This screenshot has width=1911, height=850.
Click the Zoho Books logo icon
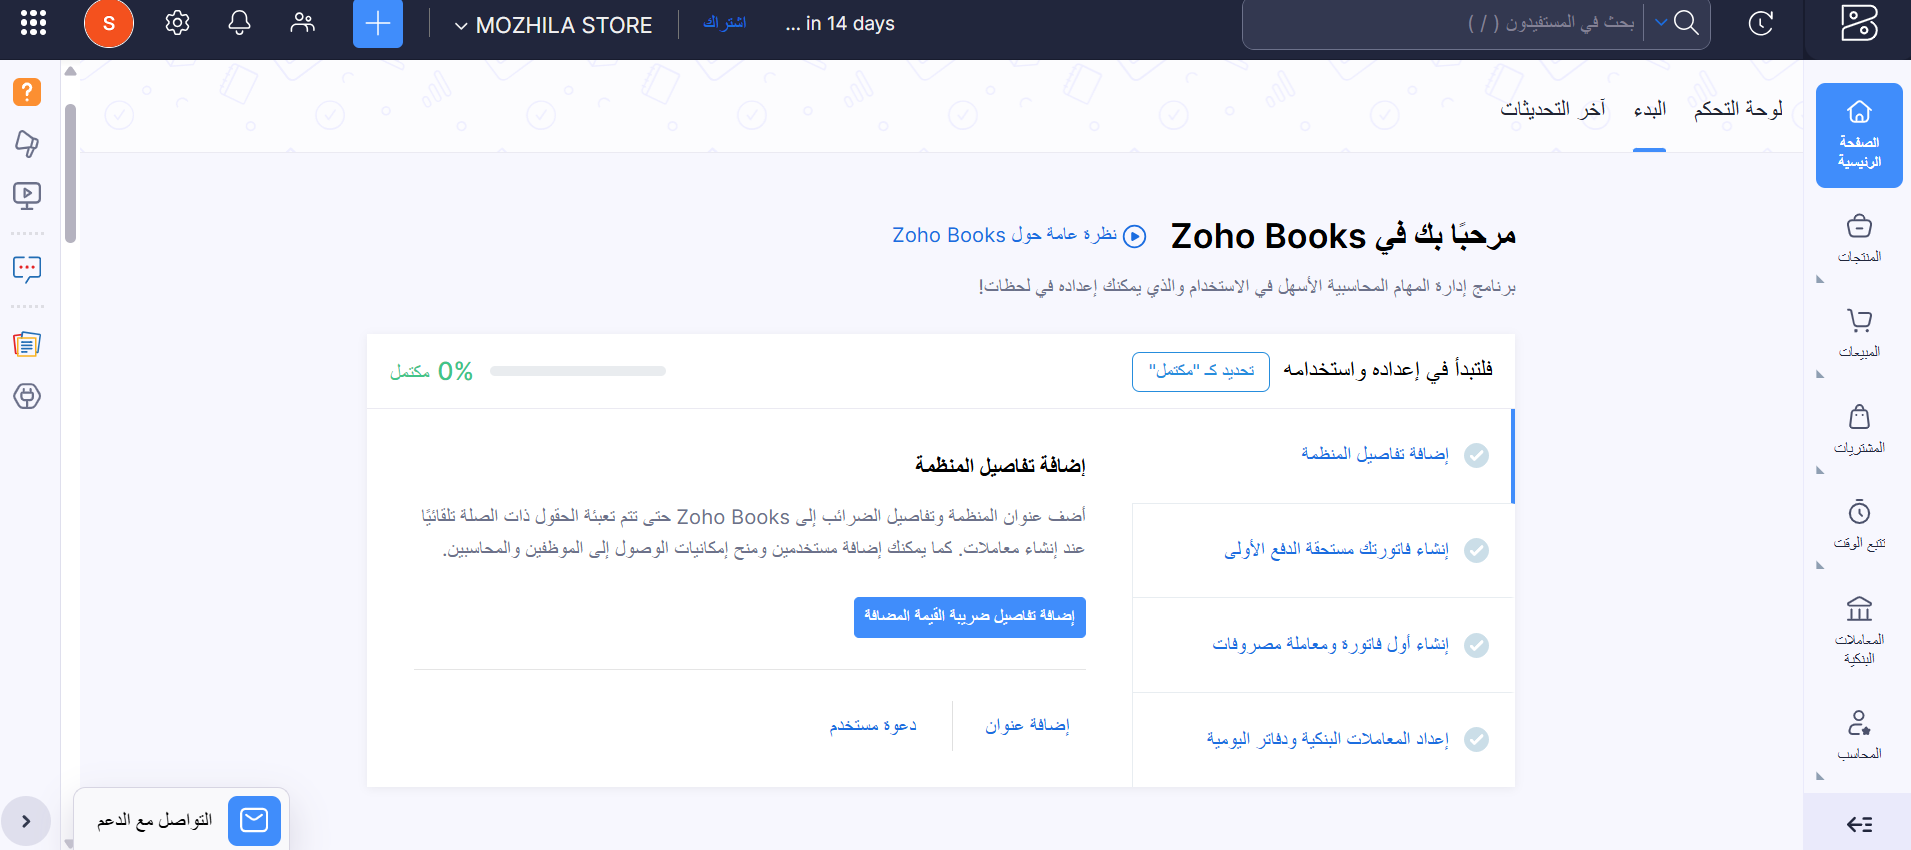pos(1859,22)
